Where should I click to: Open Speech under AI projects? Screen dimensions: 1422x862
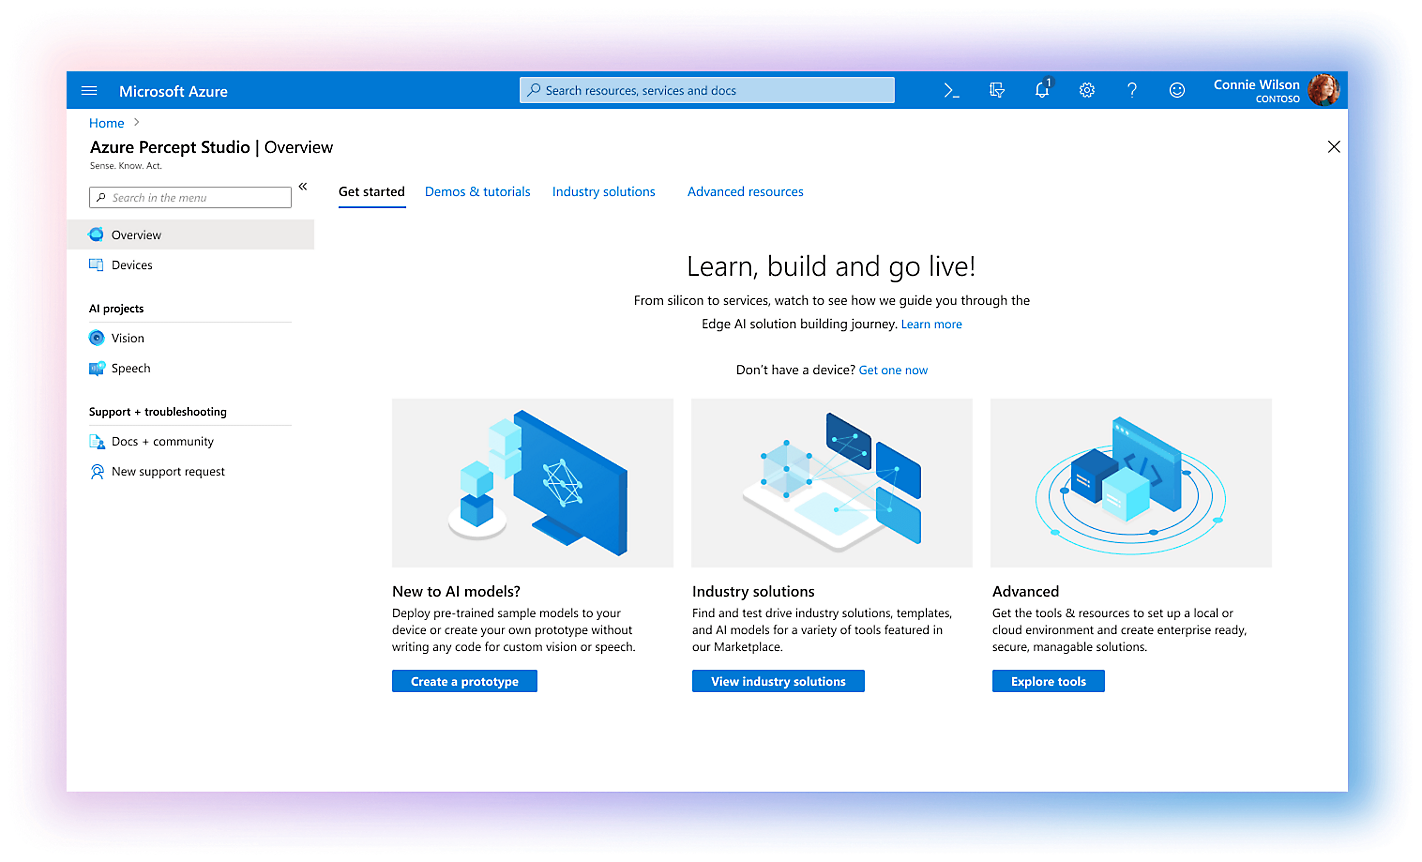tap(130, 368)
